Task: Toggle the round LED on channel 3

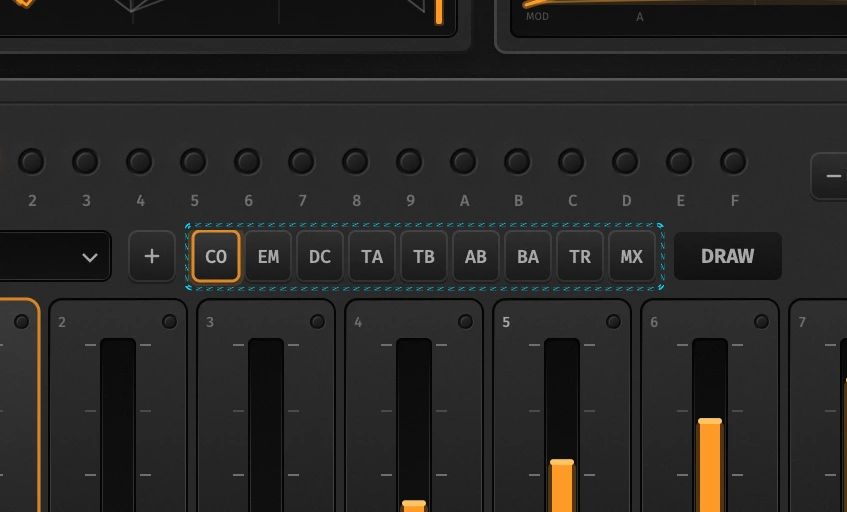Action: point(318,322)
